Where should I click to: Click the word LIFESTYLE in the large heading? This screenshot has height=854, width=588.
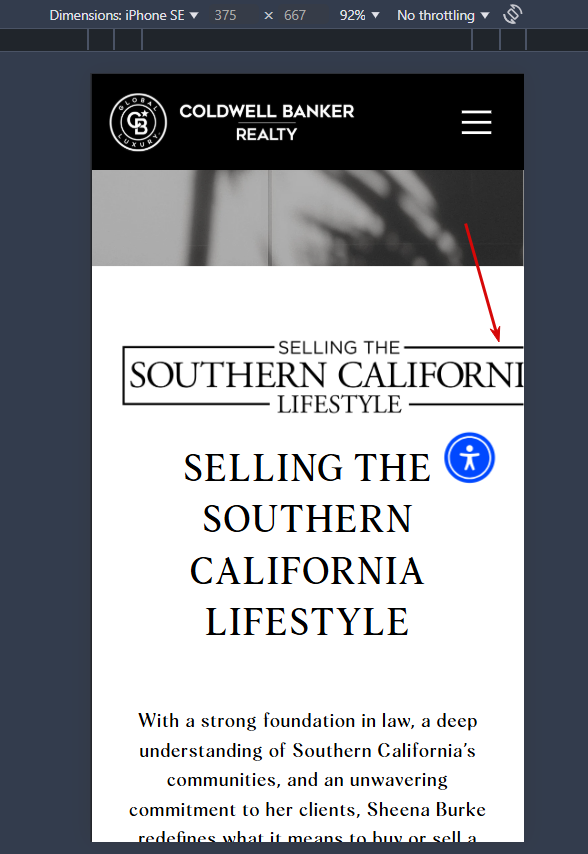tap(307, 622)
